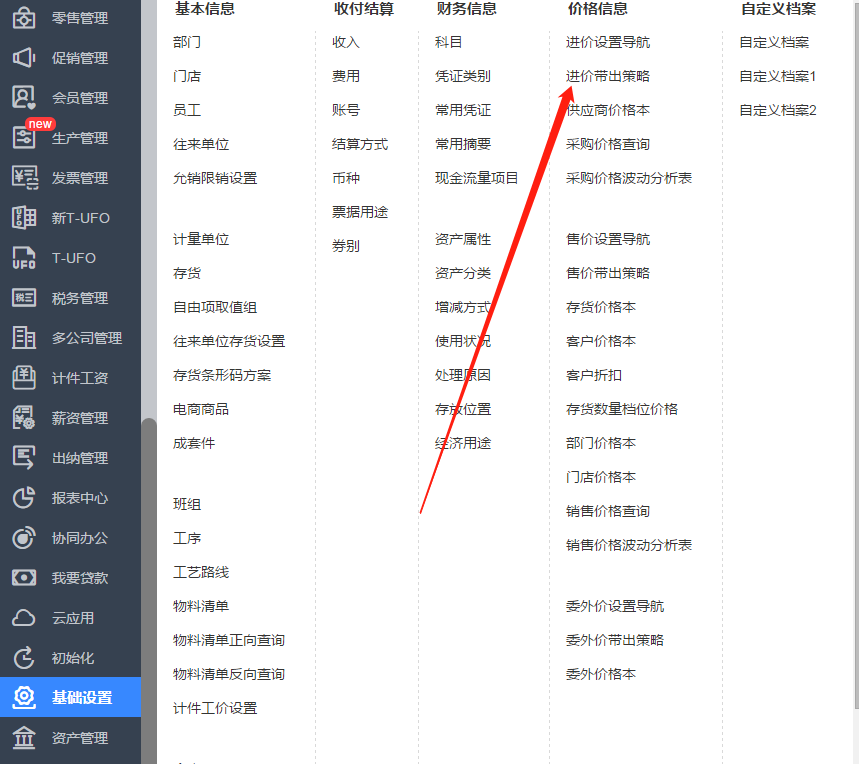Viewport: 859px width, 764px height.
Task: Open 零售管理 menu label
Action: (x=80, y=18)
